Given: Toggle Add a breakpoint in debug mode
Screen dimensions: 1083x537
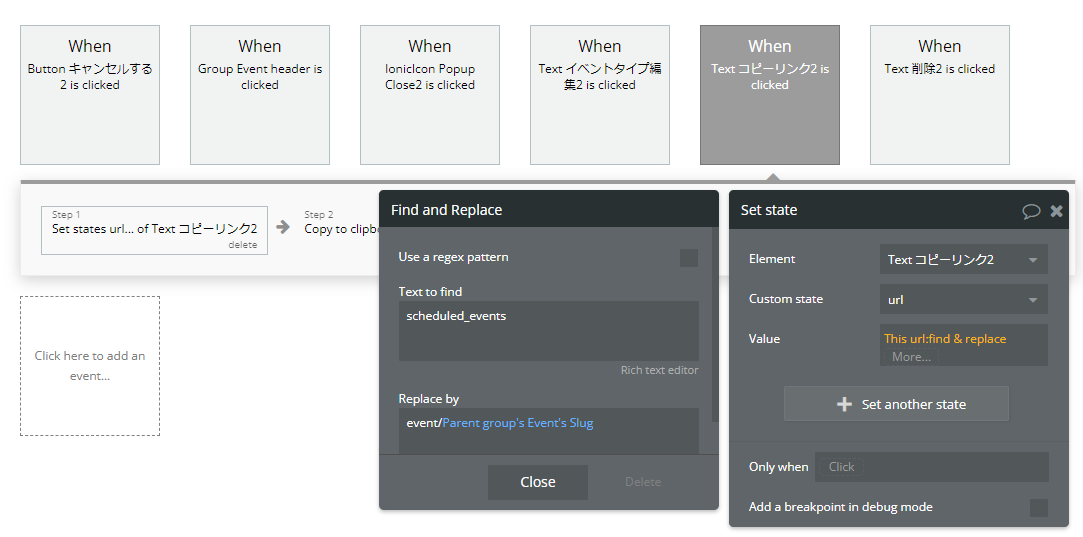Looking at the screenshot, I should (x=1039, y=507).
